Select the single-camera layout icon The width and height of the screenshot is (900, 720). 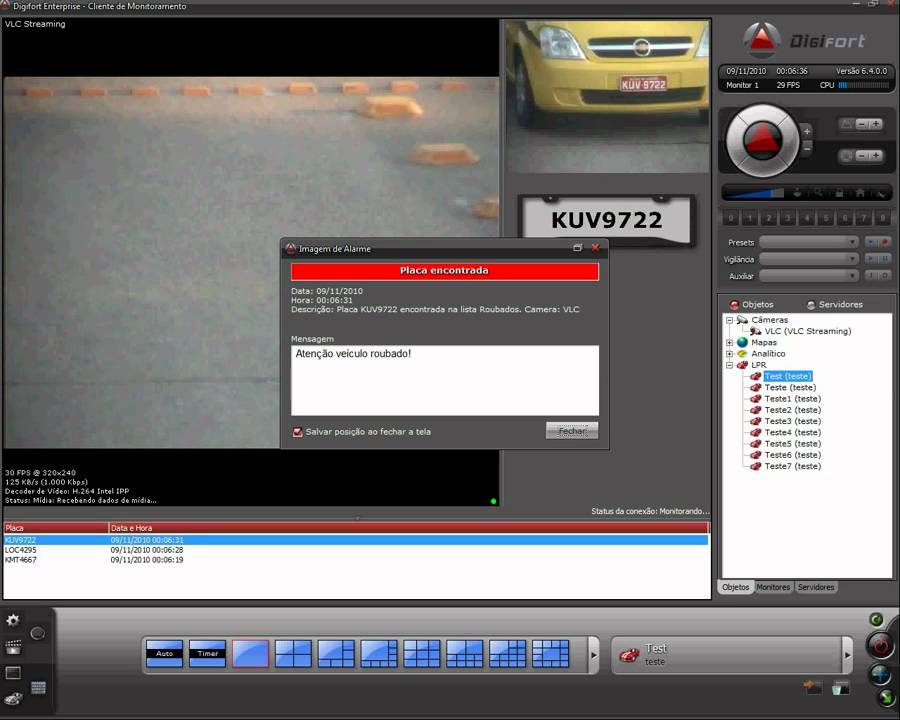point(250,654)
